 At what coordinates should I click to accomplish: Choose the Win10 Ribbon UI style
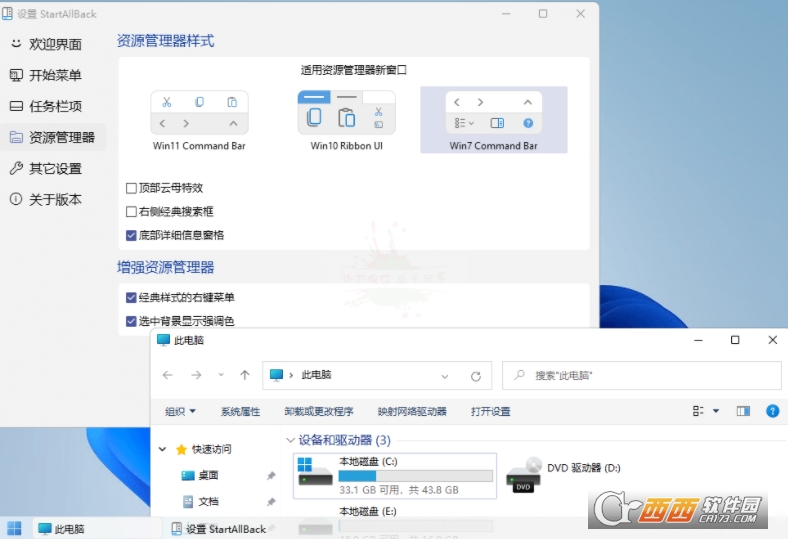[x=346, y=113]
